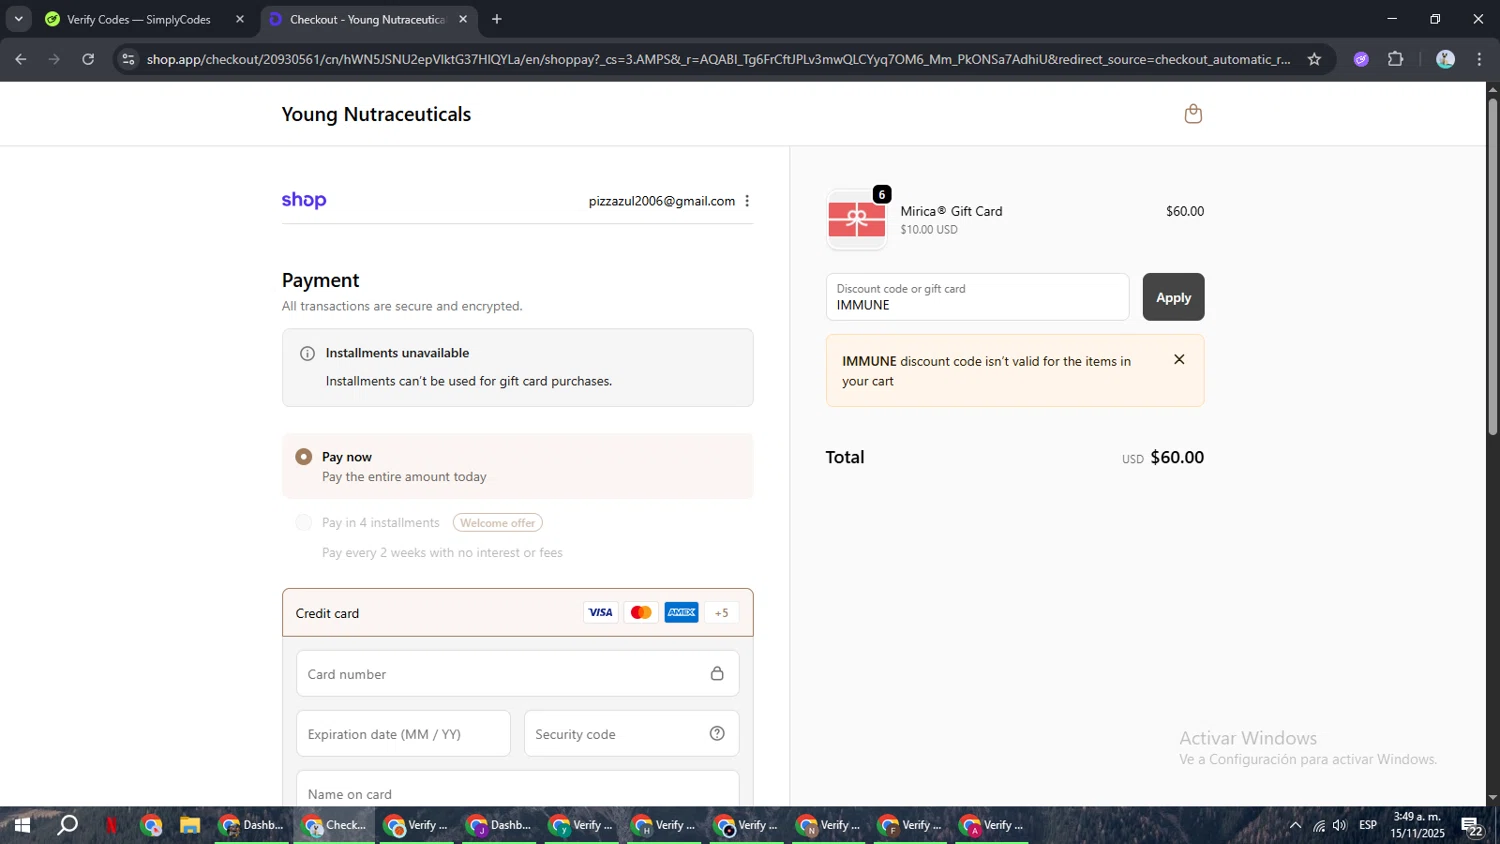Open the notification center icon

tap(1472, 826)
